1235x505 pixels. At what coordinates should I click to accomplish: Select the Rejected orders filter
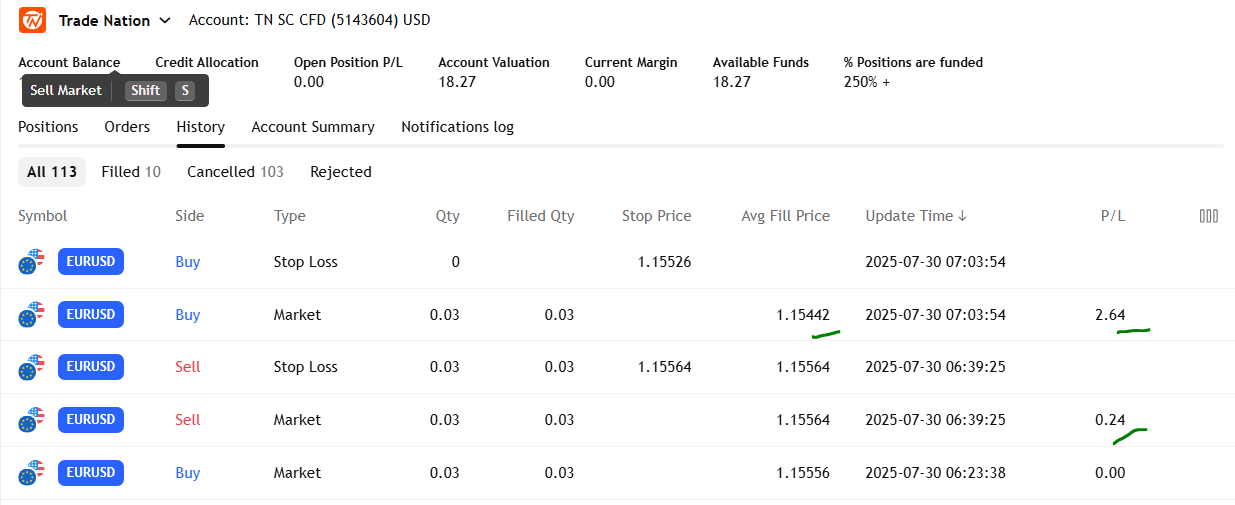[341, 172]
